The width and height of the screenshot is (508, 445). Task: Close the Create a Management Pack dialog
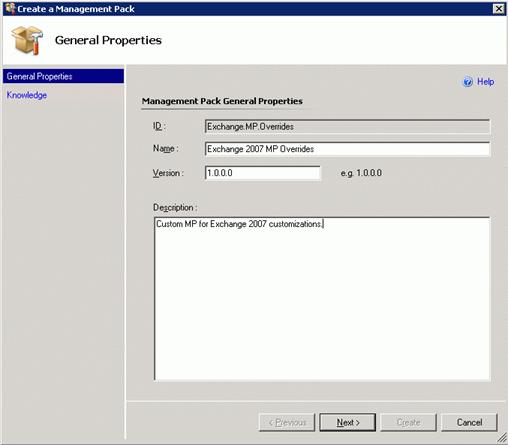point(498,9)
